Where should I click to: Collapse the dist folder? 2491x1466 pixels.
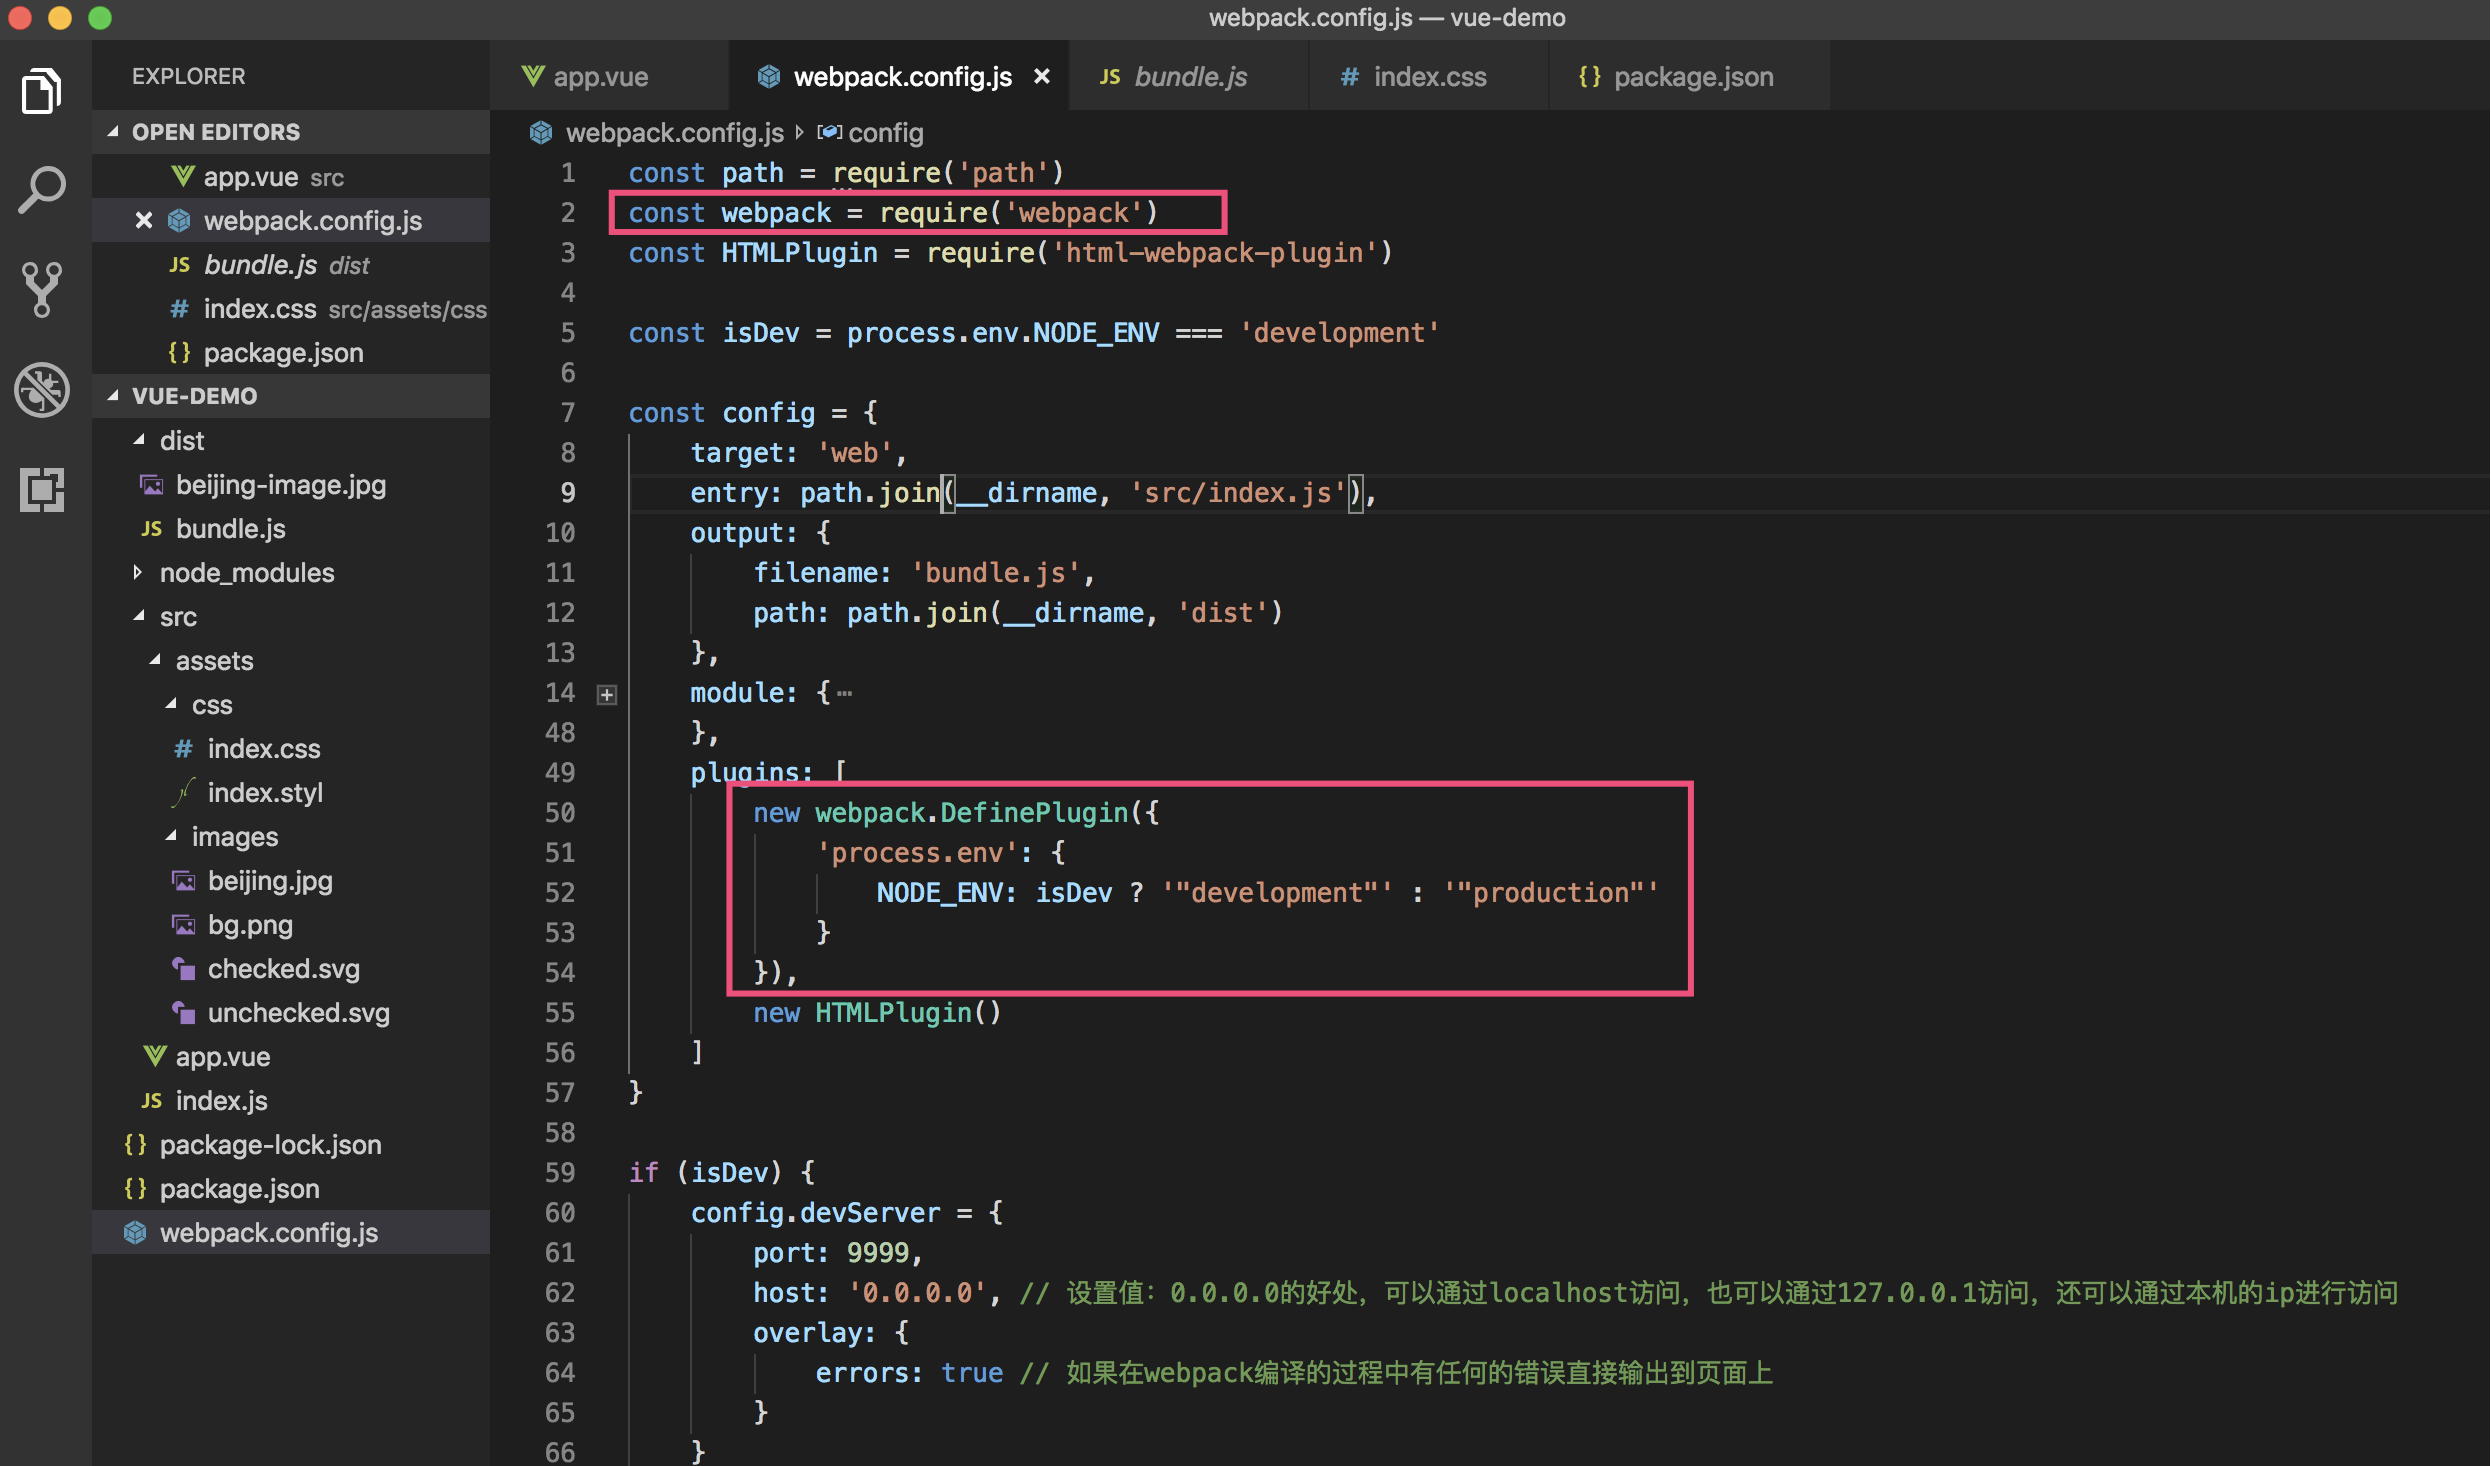(181, 441)
